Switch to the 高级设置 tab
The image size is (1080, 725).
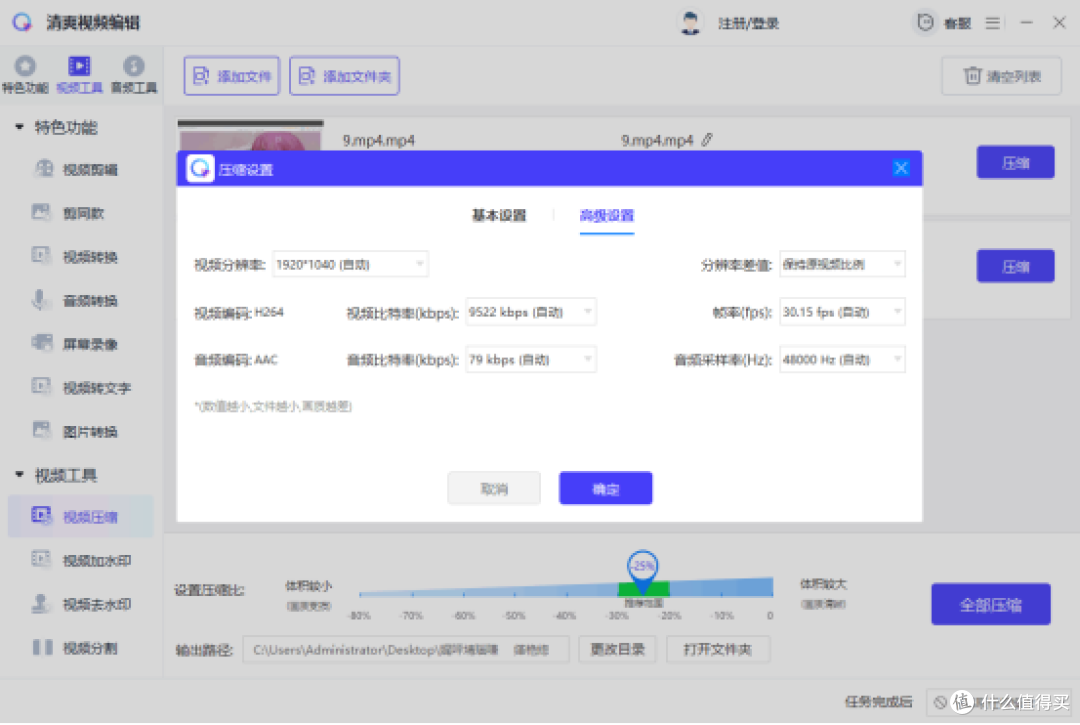(x=607, y=216)
